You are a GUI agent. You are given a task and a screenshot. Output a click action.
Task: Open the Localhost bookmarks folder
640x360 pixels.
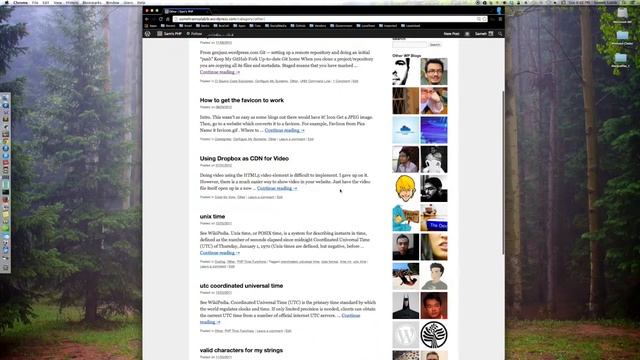[366, 26]
